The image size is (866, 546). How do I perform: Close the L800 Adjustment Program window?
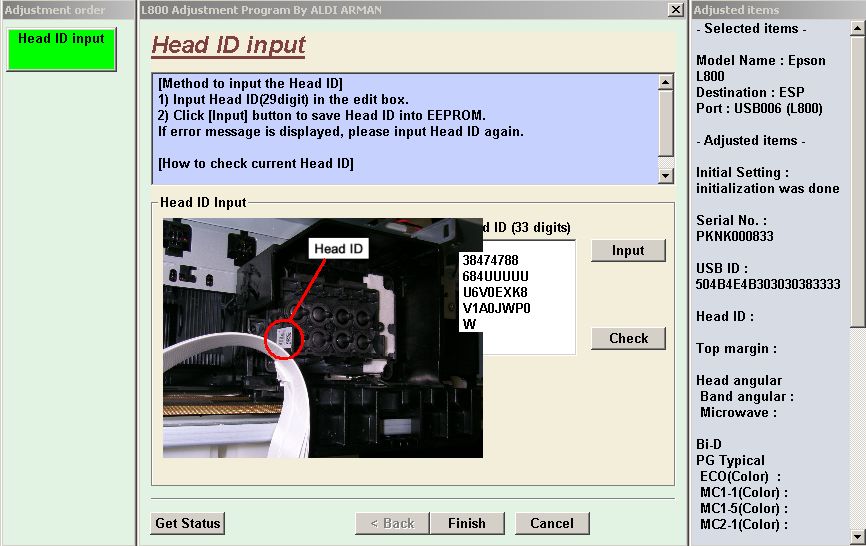(676, 10)
